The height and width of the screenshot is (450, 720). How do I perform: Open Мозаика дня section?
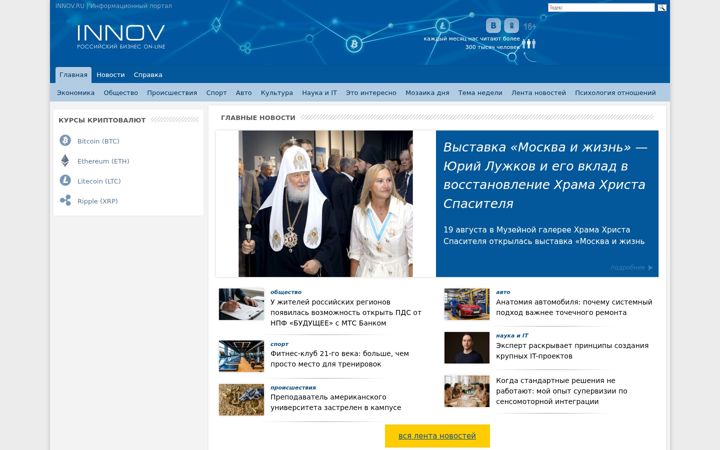[427, 93]
